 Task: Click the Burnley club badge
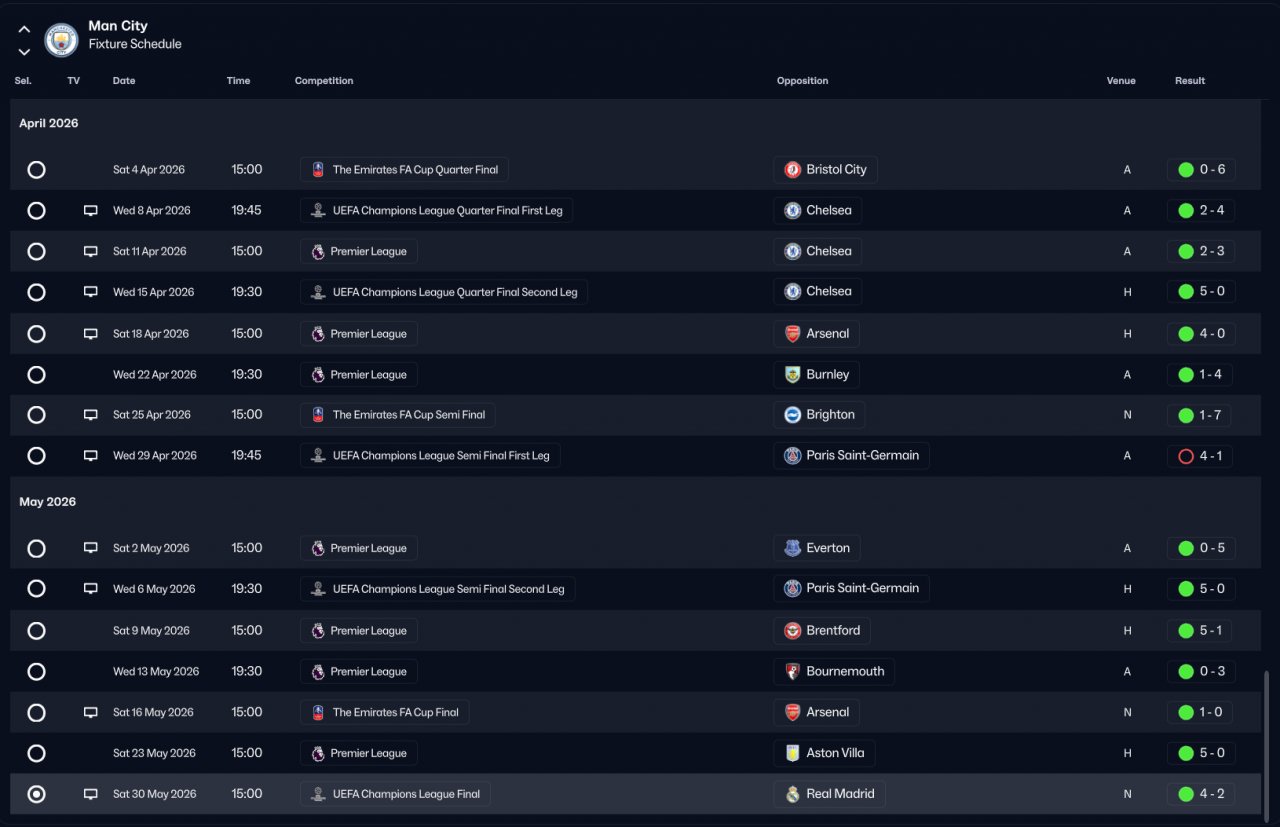(792, 375)
